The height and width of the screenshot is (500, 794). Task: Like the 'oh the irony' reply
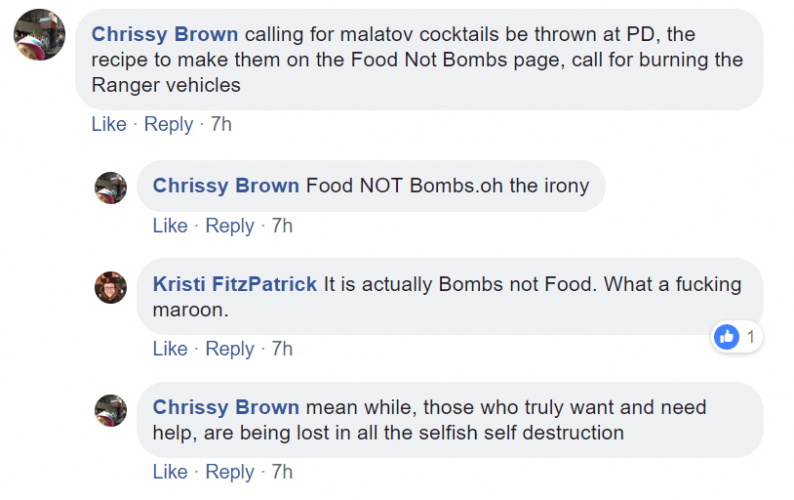tap(170, 226)
